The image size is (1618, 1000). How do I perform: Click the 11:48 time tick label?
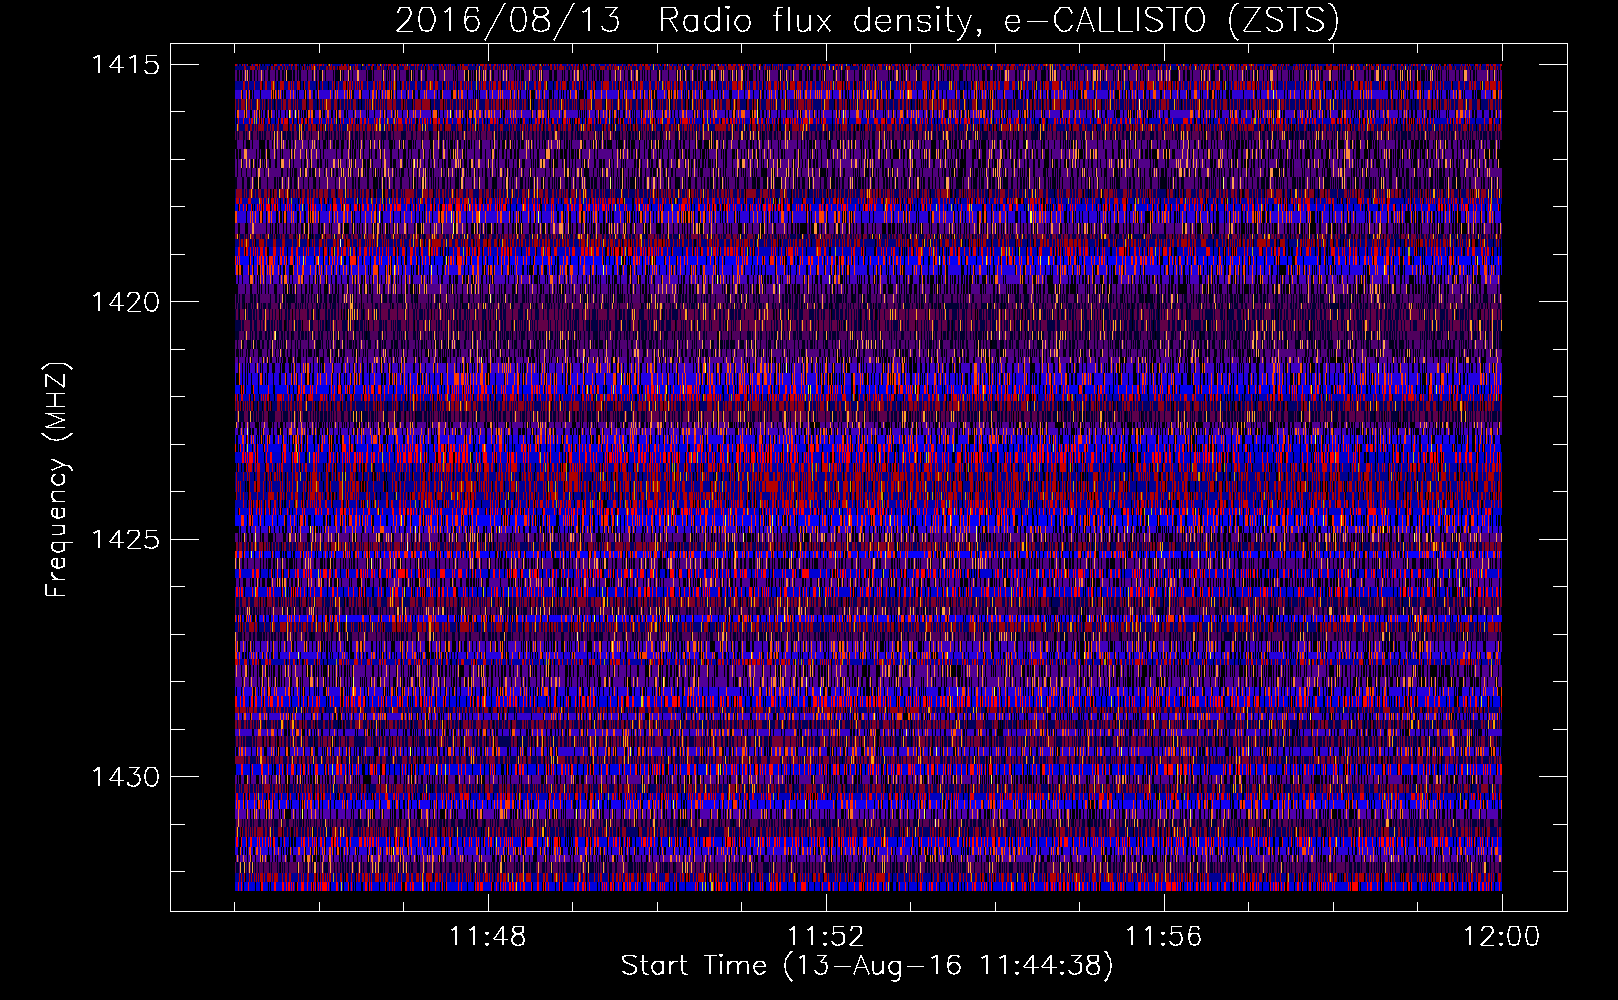488,937
